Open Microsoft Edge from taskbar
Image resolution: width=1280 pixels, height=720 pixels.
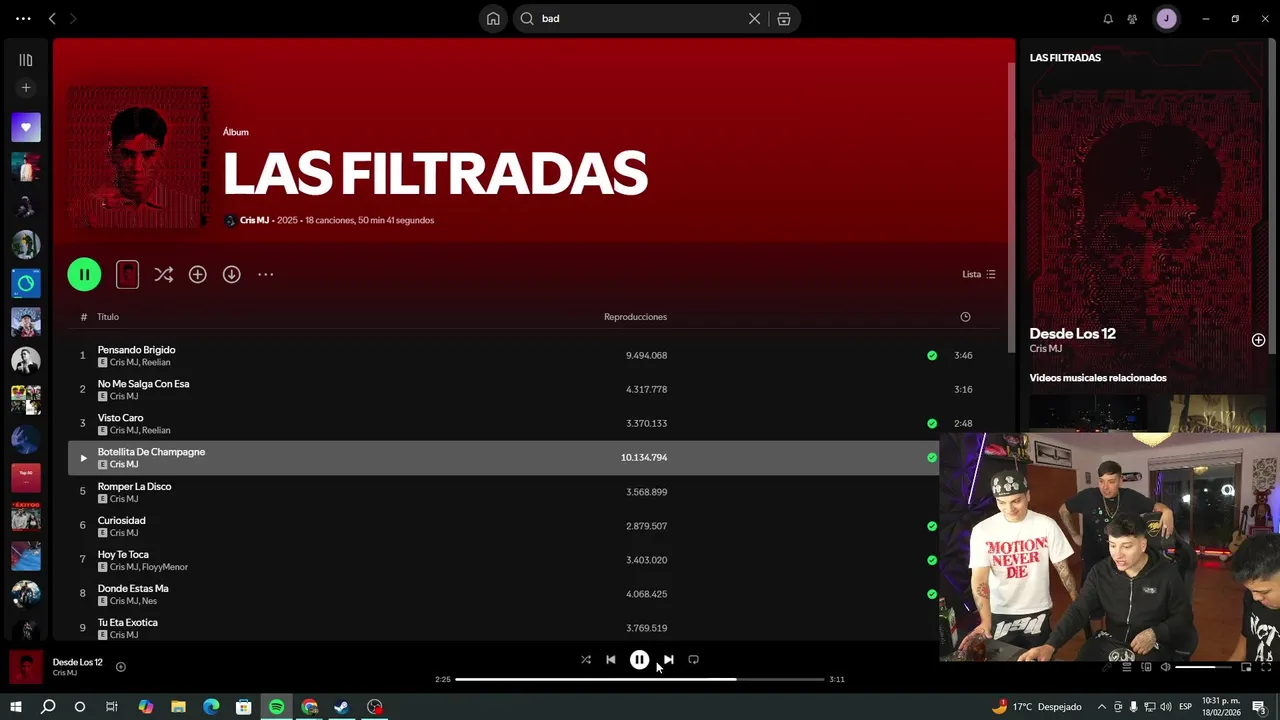coord(211,707)
